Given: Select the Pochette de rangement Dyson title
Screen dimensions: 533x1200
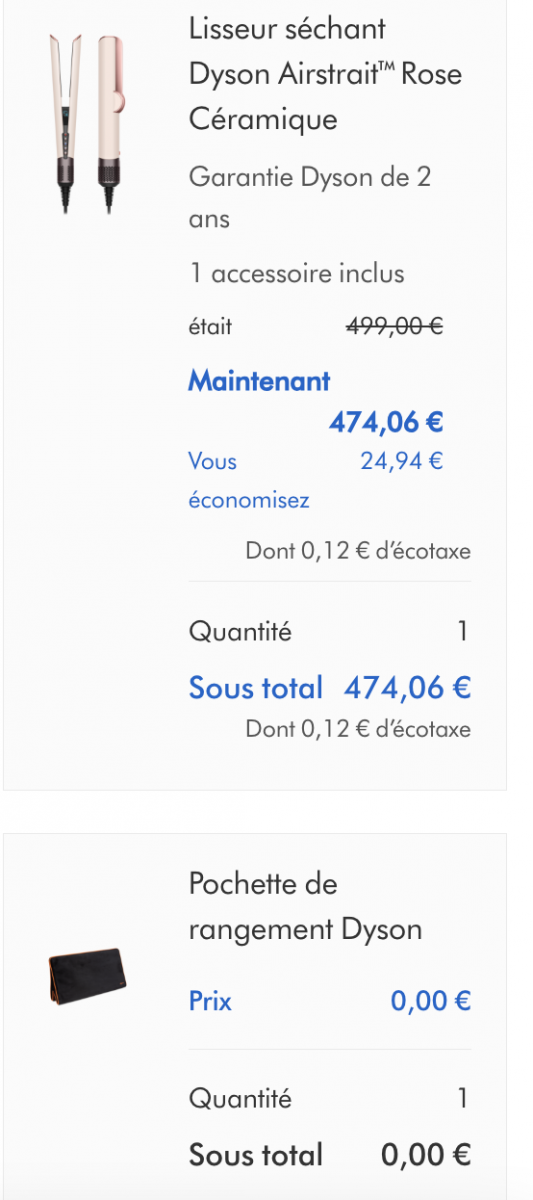Looking at the screenshot, I should tap(306, 907).
